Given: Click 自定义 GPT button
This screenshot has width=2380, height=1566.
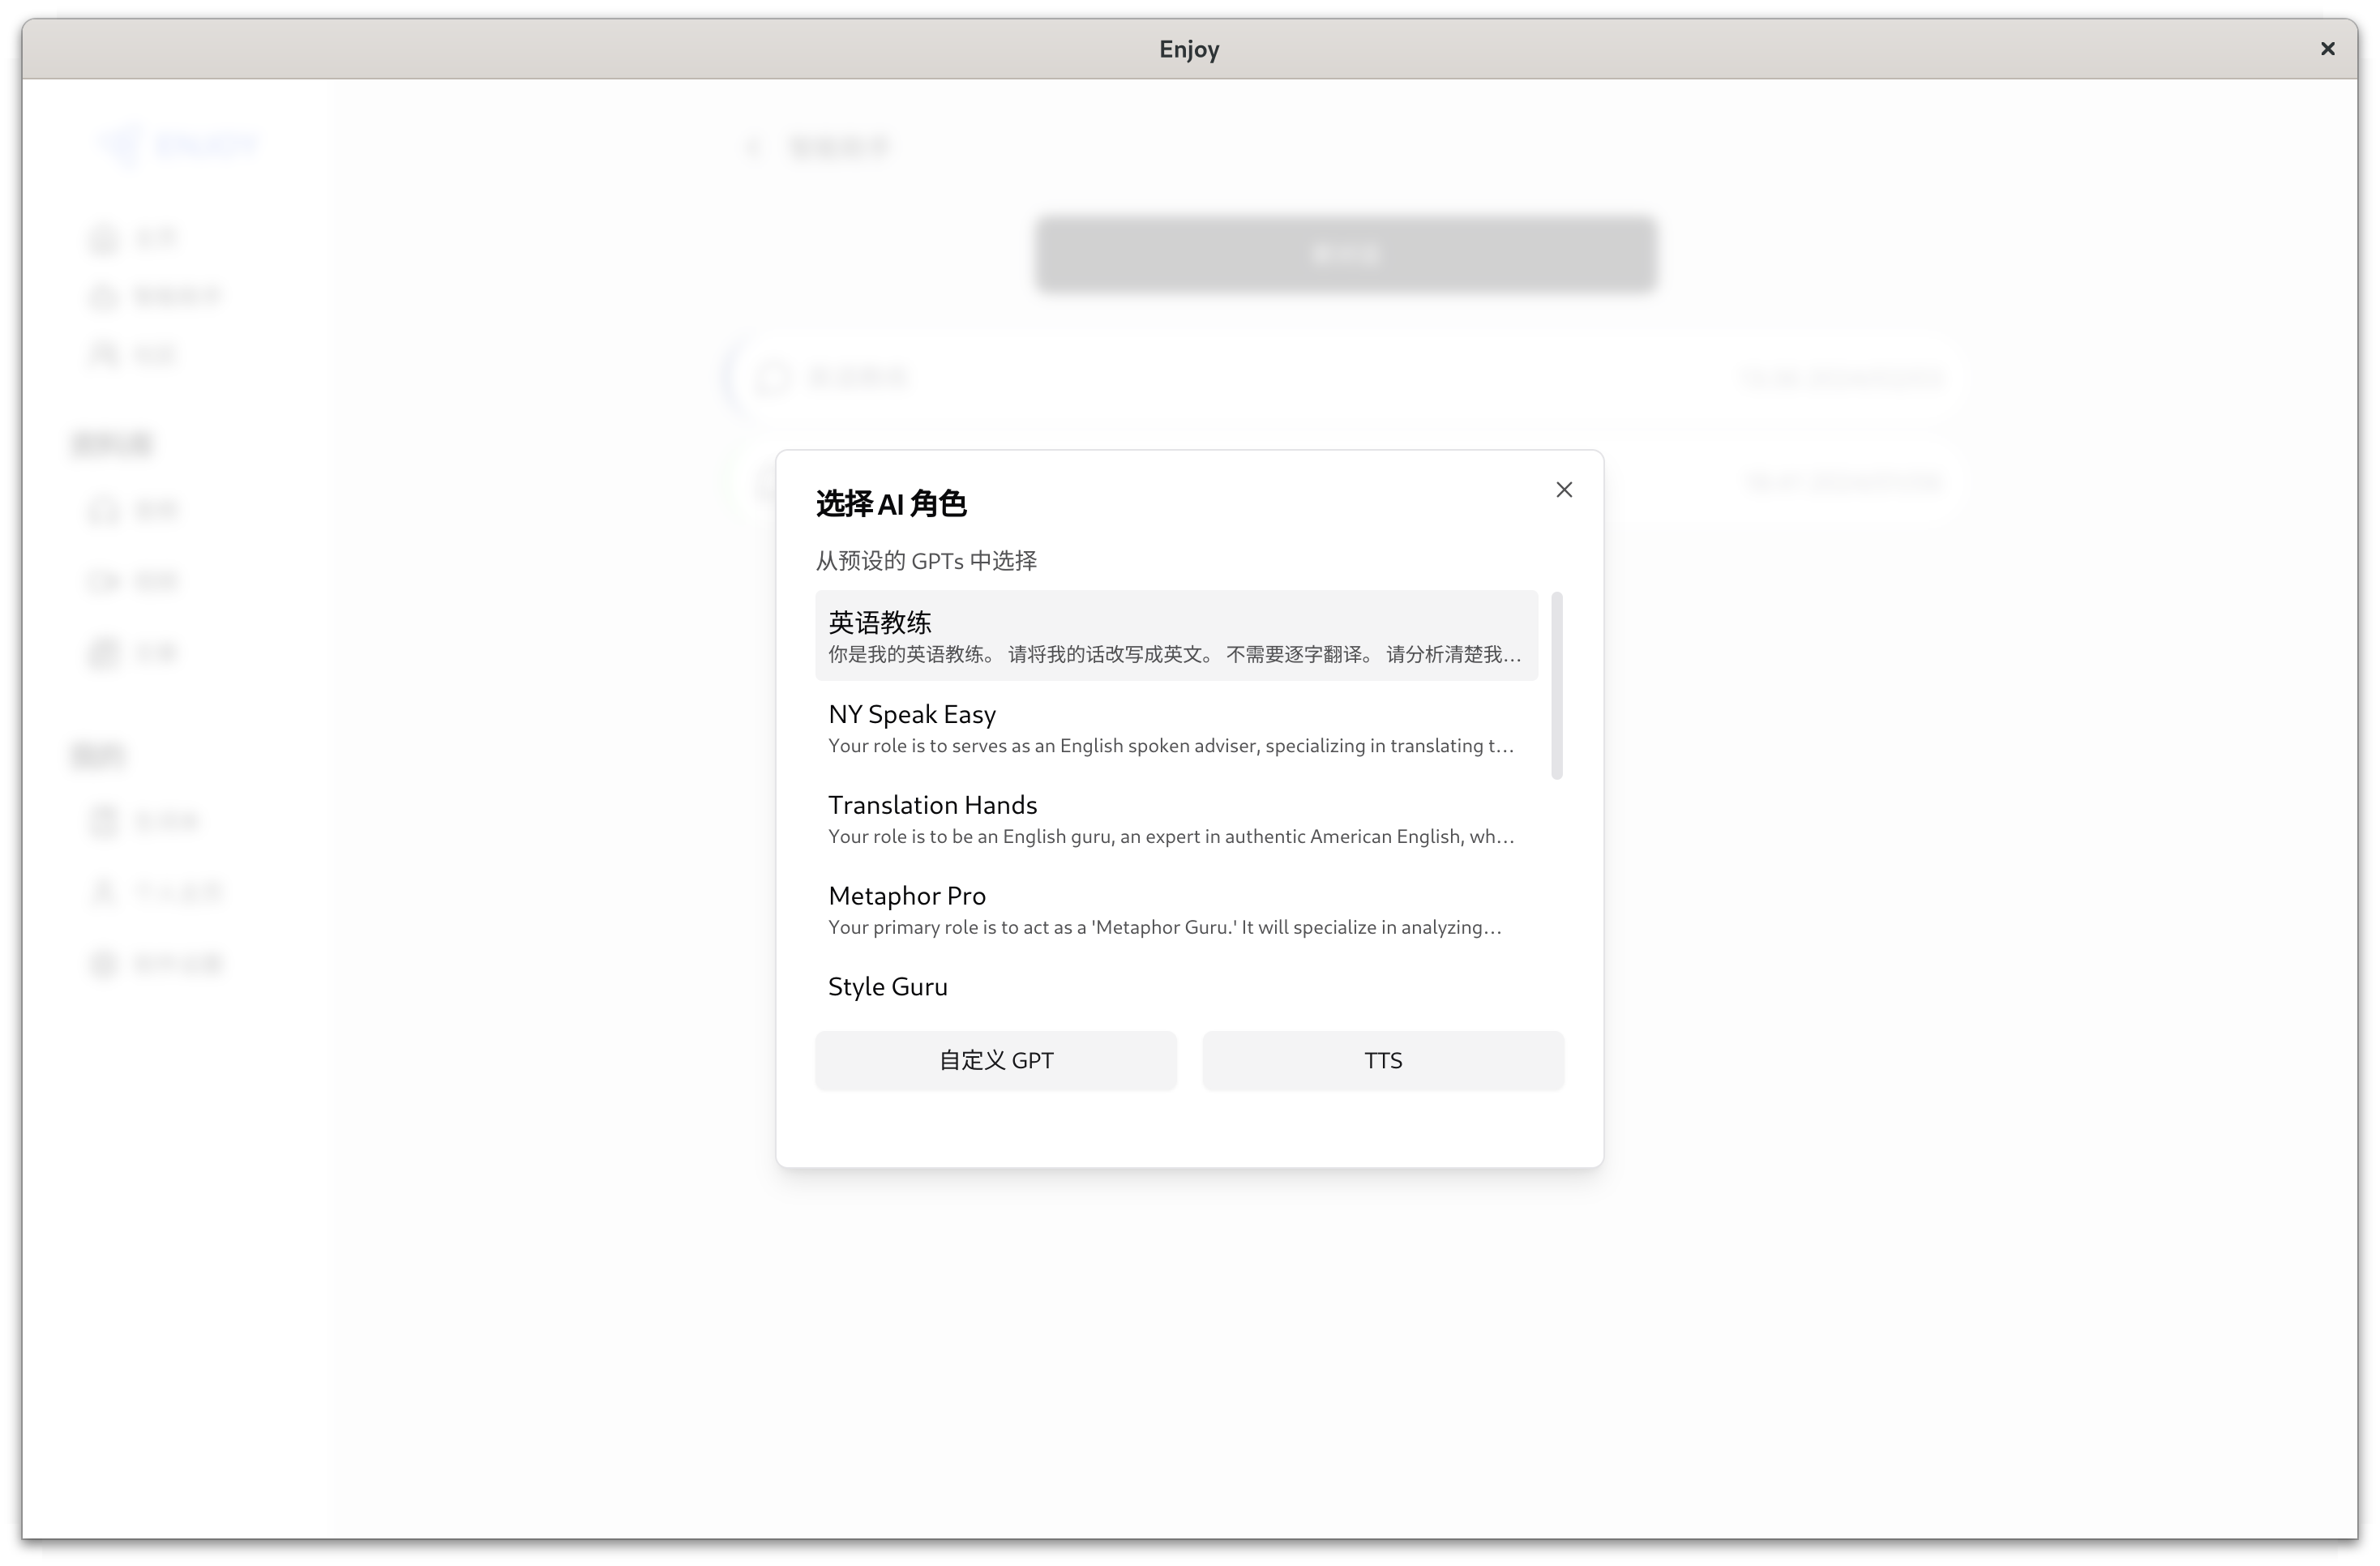Looking at the screenshot, I should click(x=996, y=1059).
